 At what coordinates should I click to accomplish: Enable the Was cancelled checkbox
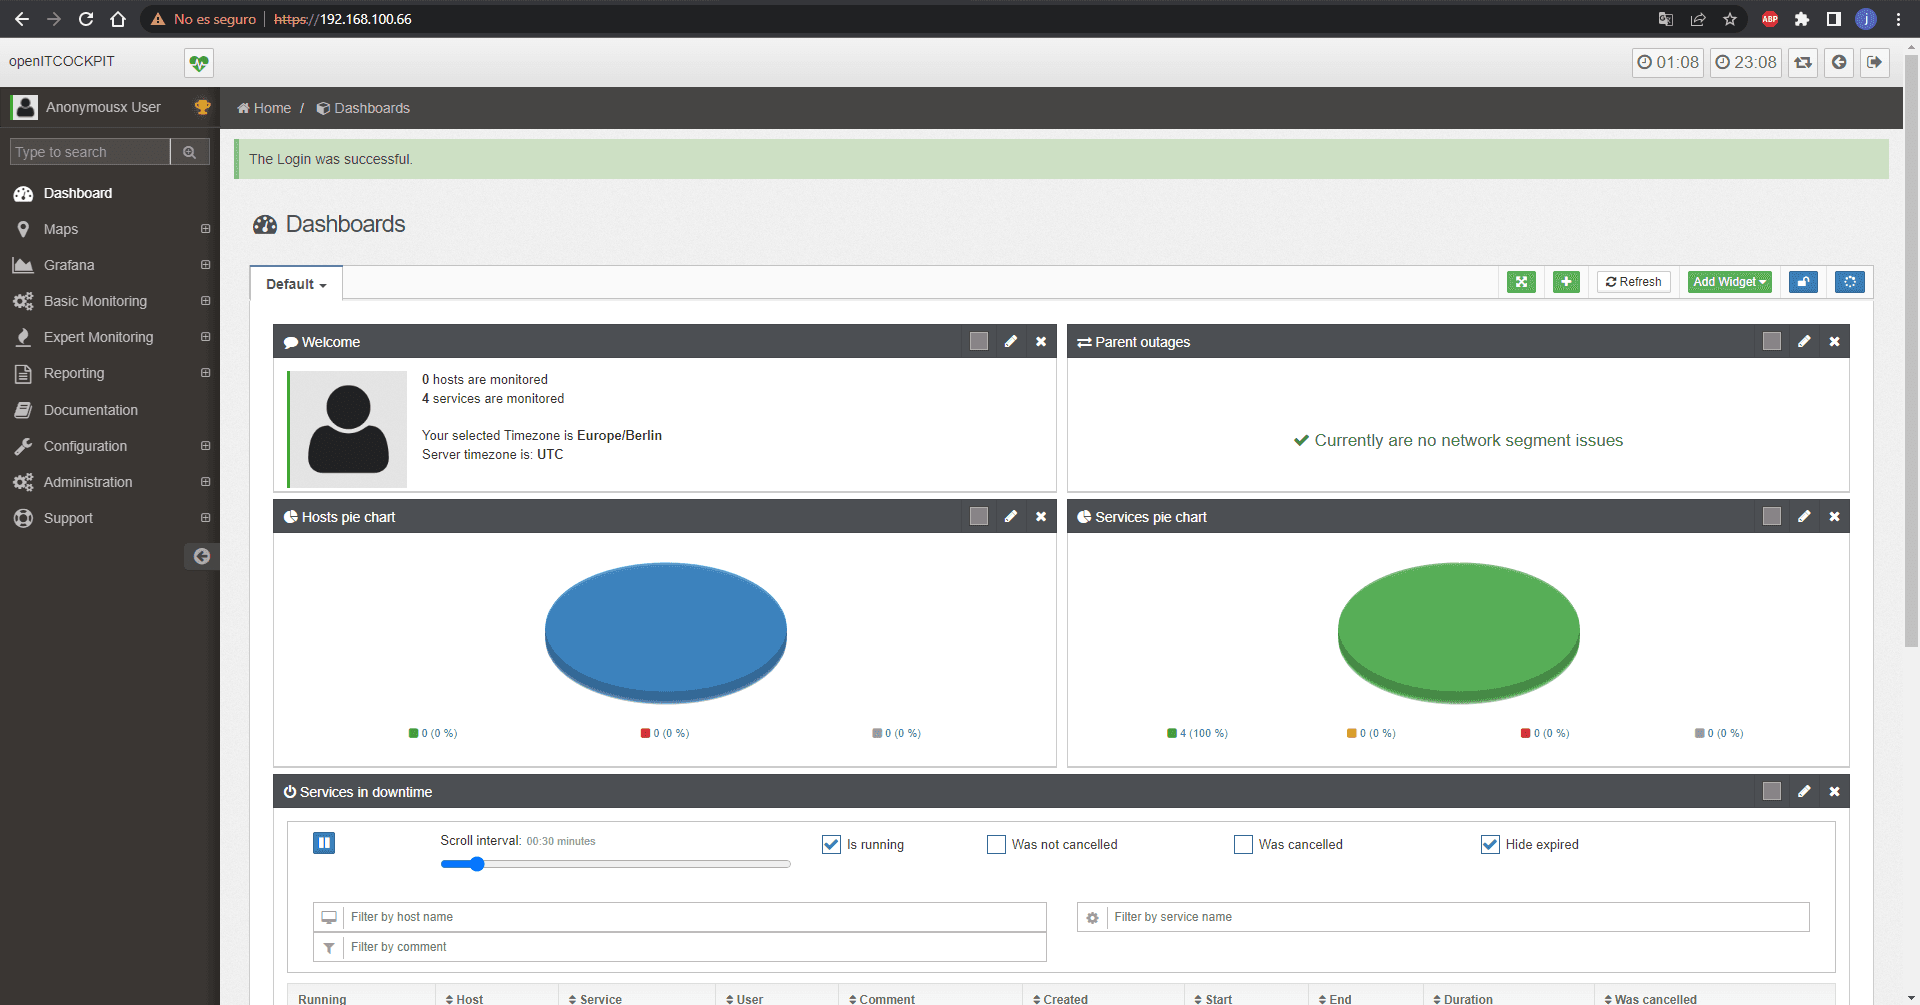coord(1243,845)
